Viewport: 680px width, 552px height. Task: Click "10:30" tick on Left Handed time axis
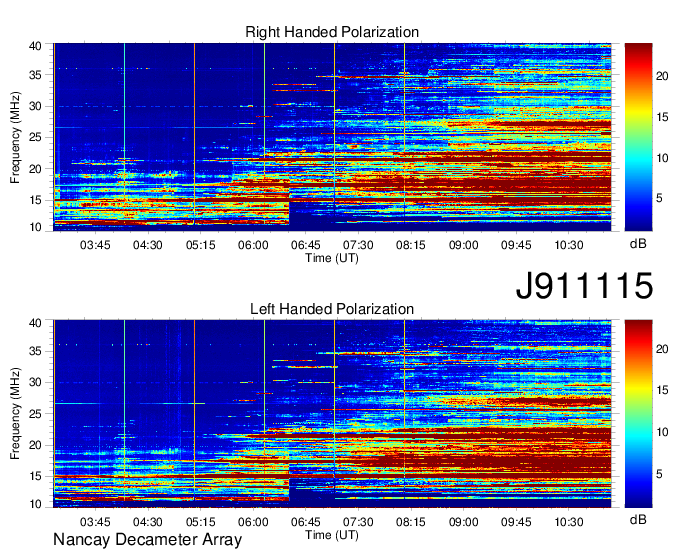click(569, 522)
